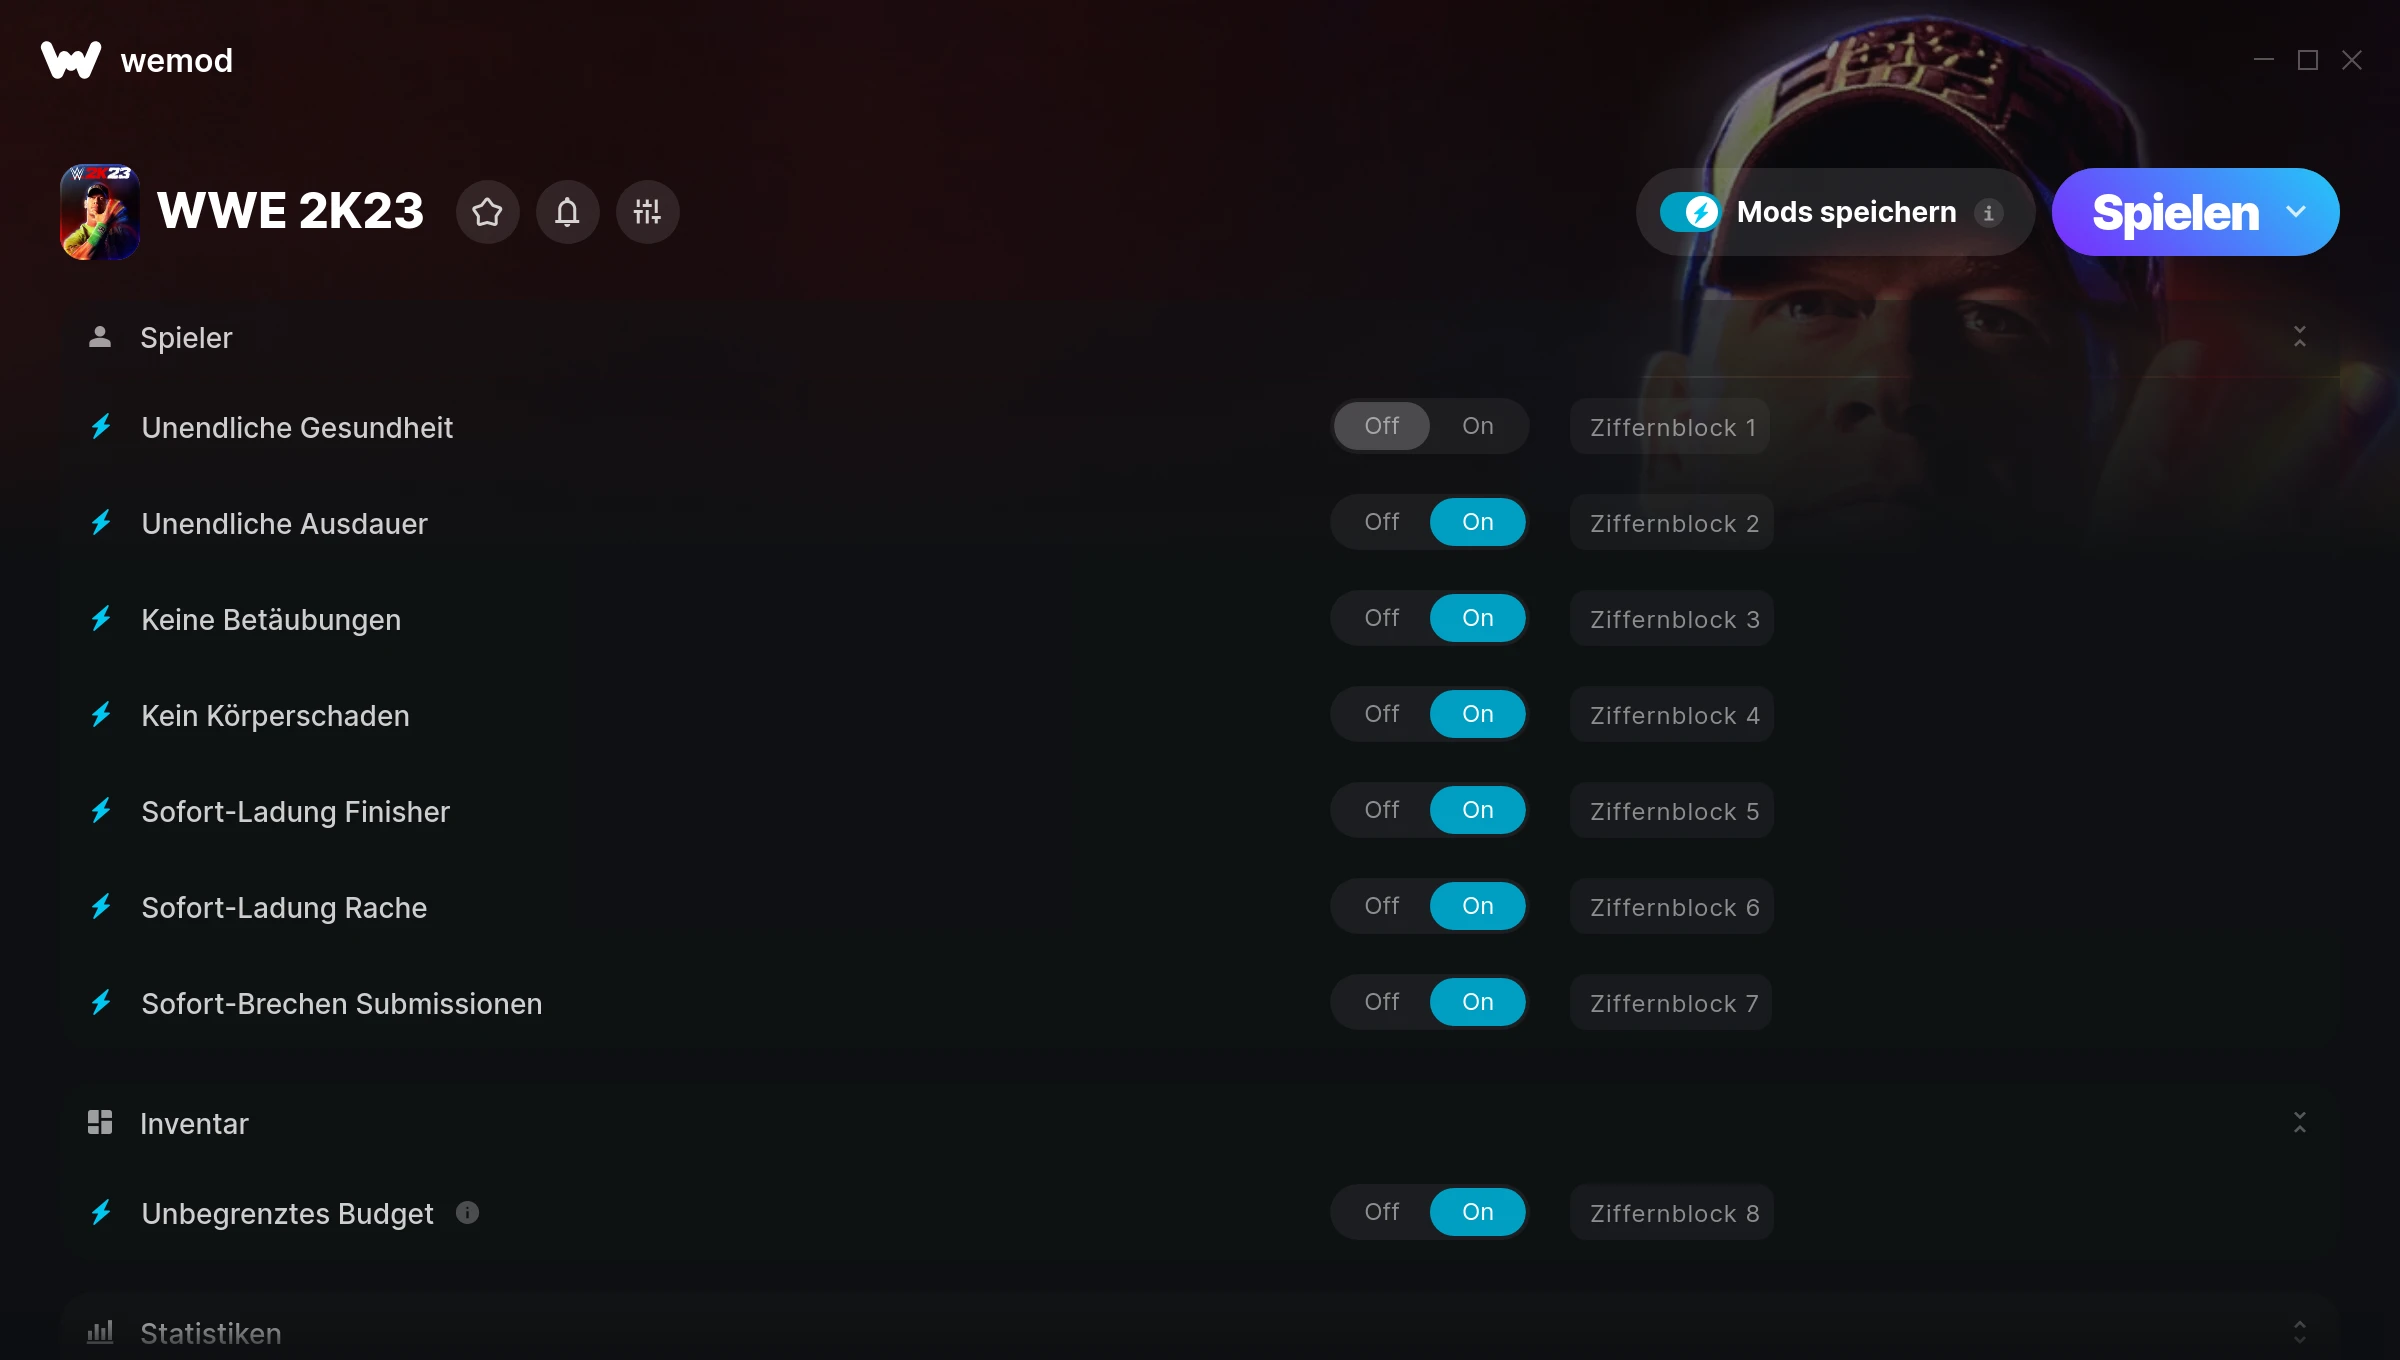Collapse the Spieler section
Image resolution: width=2400 pixels, height=1360 pixels.
[x=2299, y=337]
